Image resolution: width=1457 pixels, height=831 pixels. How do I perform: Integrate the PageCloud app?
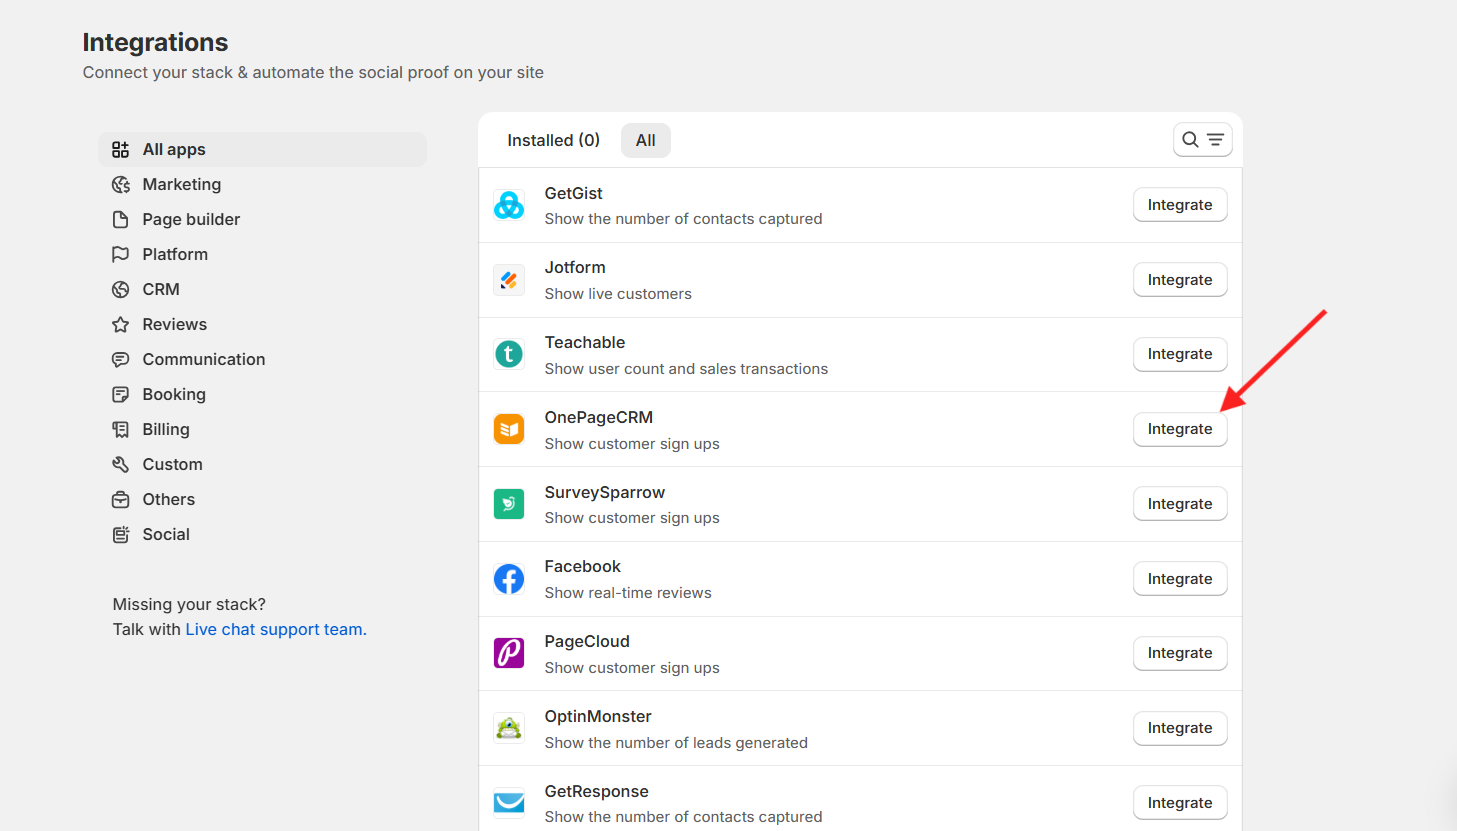coord(1180,653)
